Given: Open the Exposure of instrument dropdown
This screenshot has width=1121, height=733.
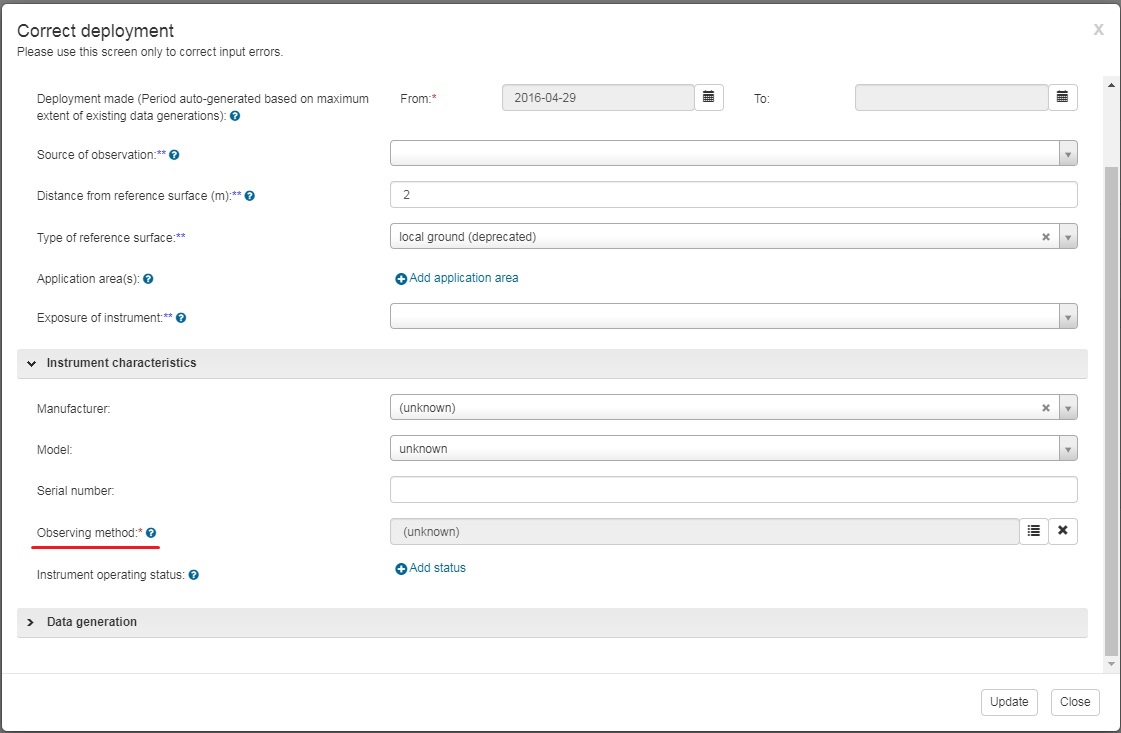Looking at the screenshot, I should pos(1068,317).
